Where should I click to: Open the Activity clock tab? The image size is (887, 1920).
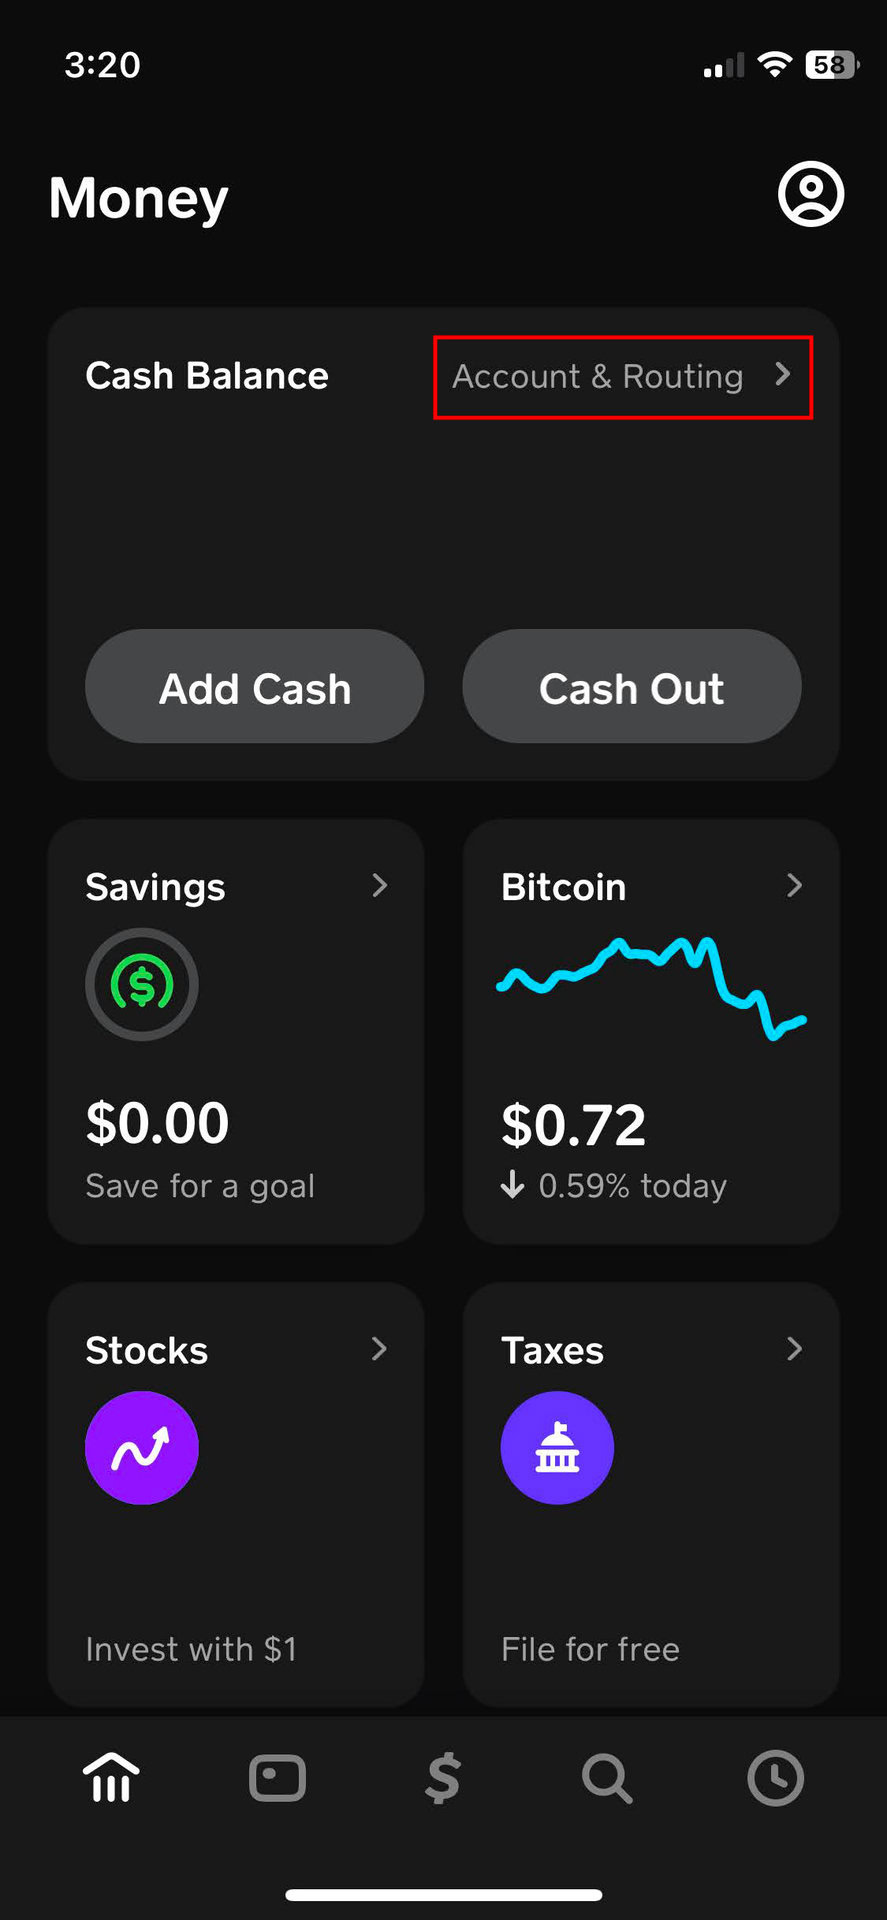pyautogui.click(x=775, y=1778)
